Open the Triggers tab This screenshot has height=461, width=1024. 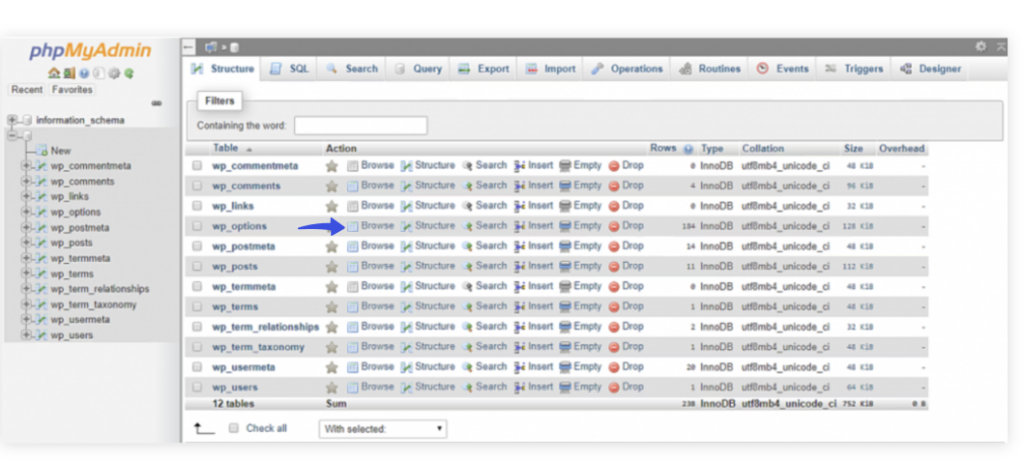click(x=854, y=69)
